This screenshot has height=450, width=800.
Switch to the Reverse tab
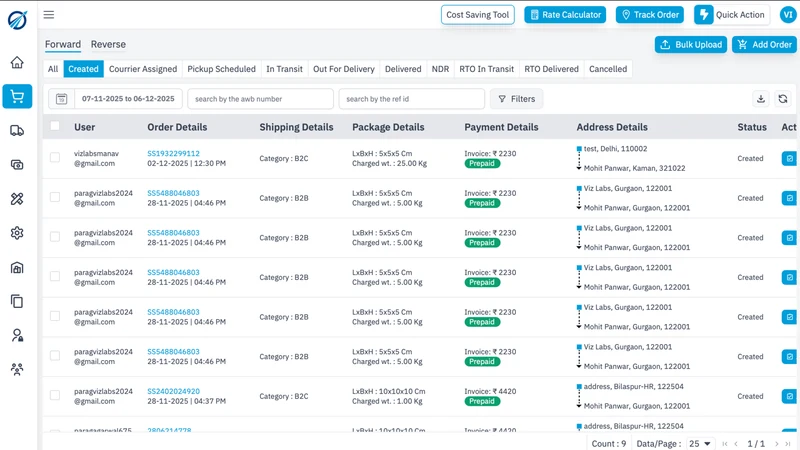click(x=108, y=44)
